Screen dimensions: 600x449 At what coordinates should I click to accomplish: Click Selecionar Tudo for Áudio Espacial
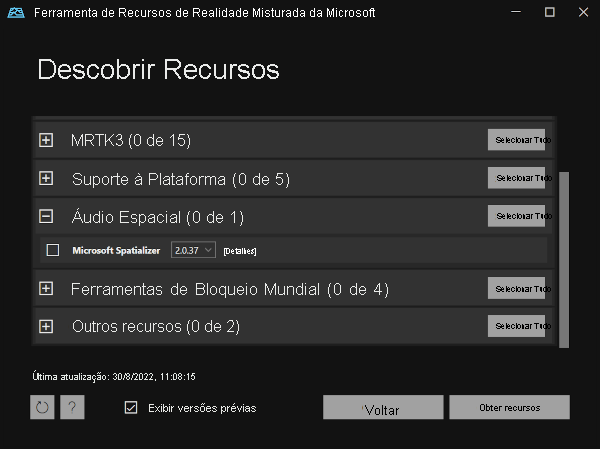[517, 216]
